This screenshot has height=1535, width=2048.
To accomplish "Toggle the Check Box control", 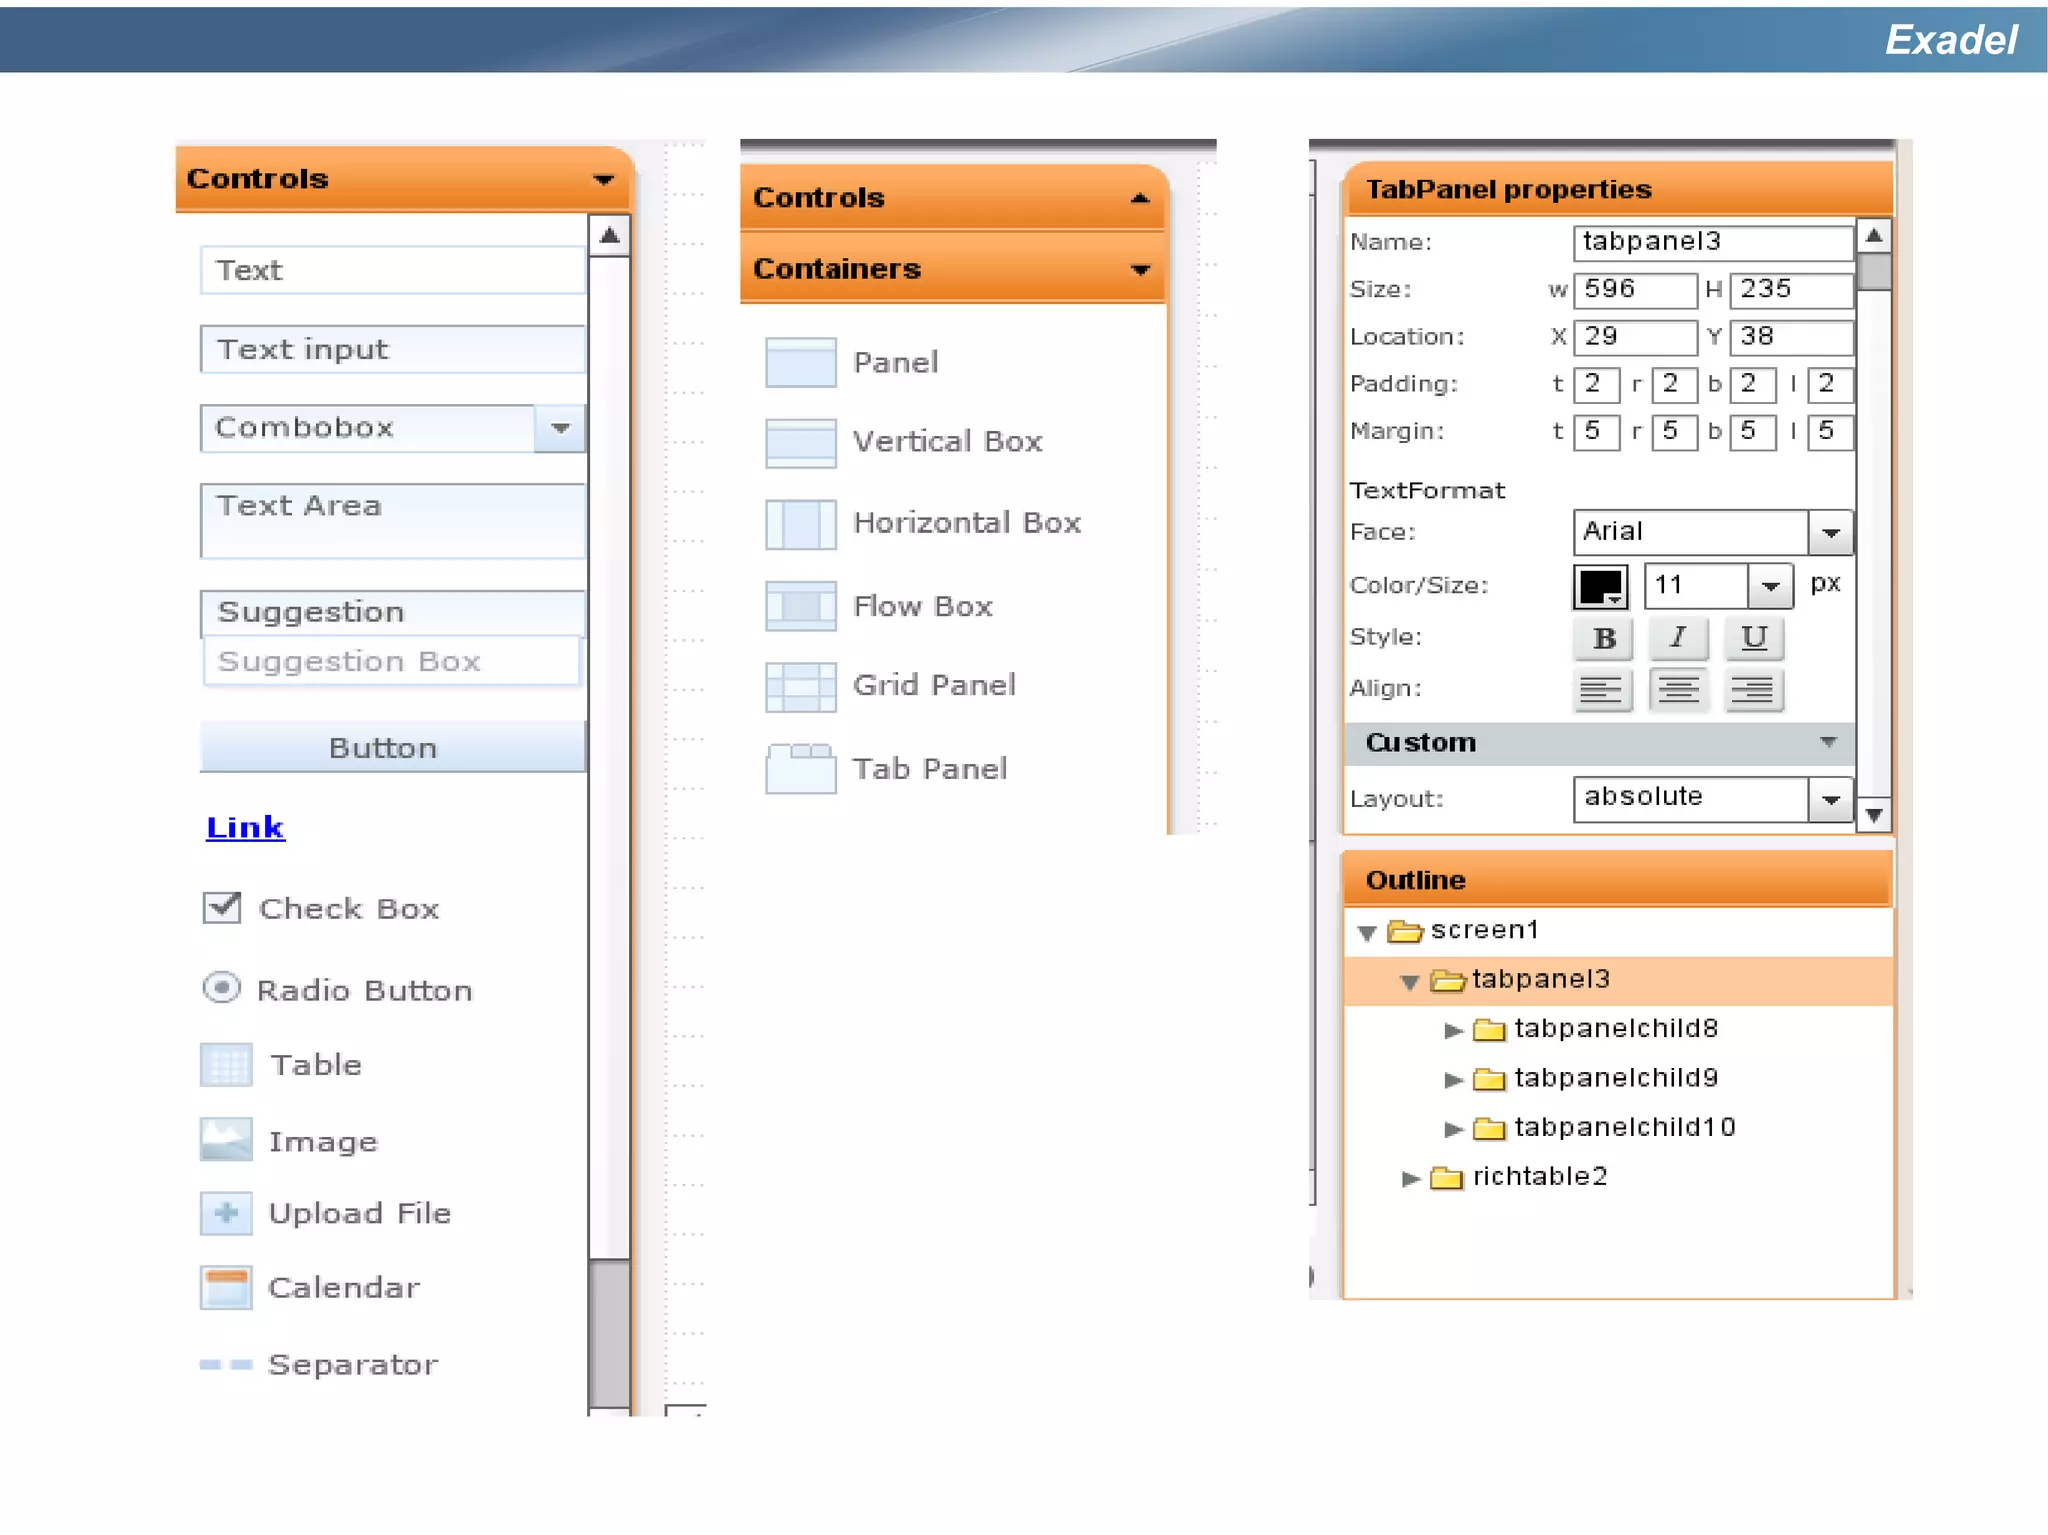I will click(222, 907).
